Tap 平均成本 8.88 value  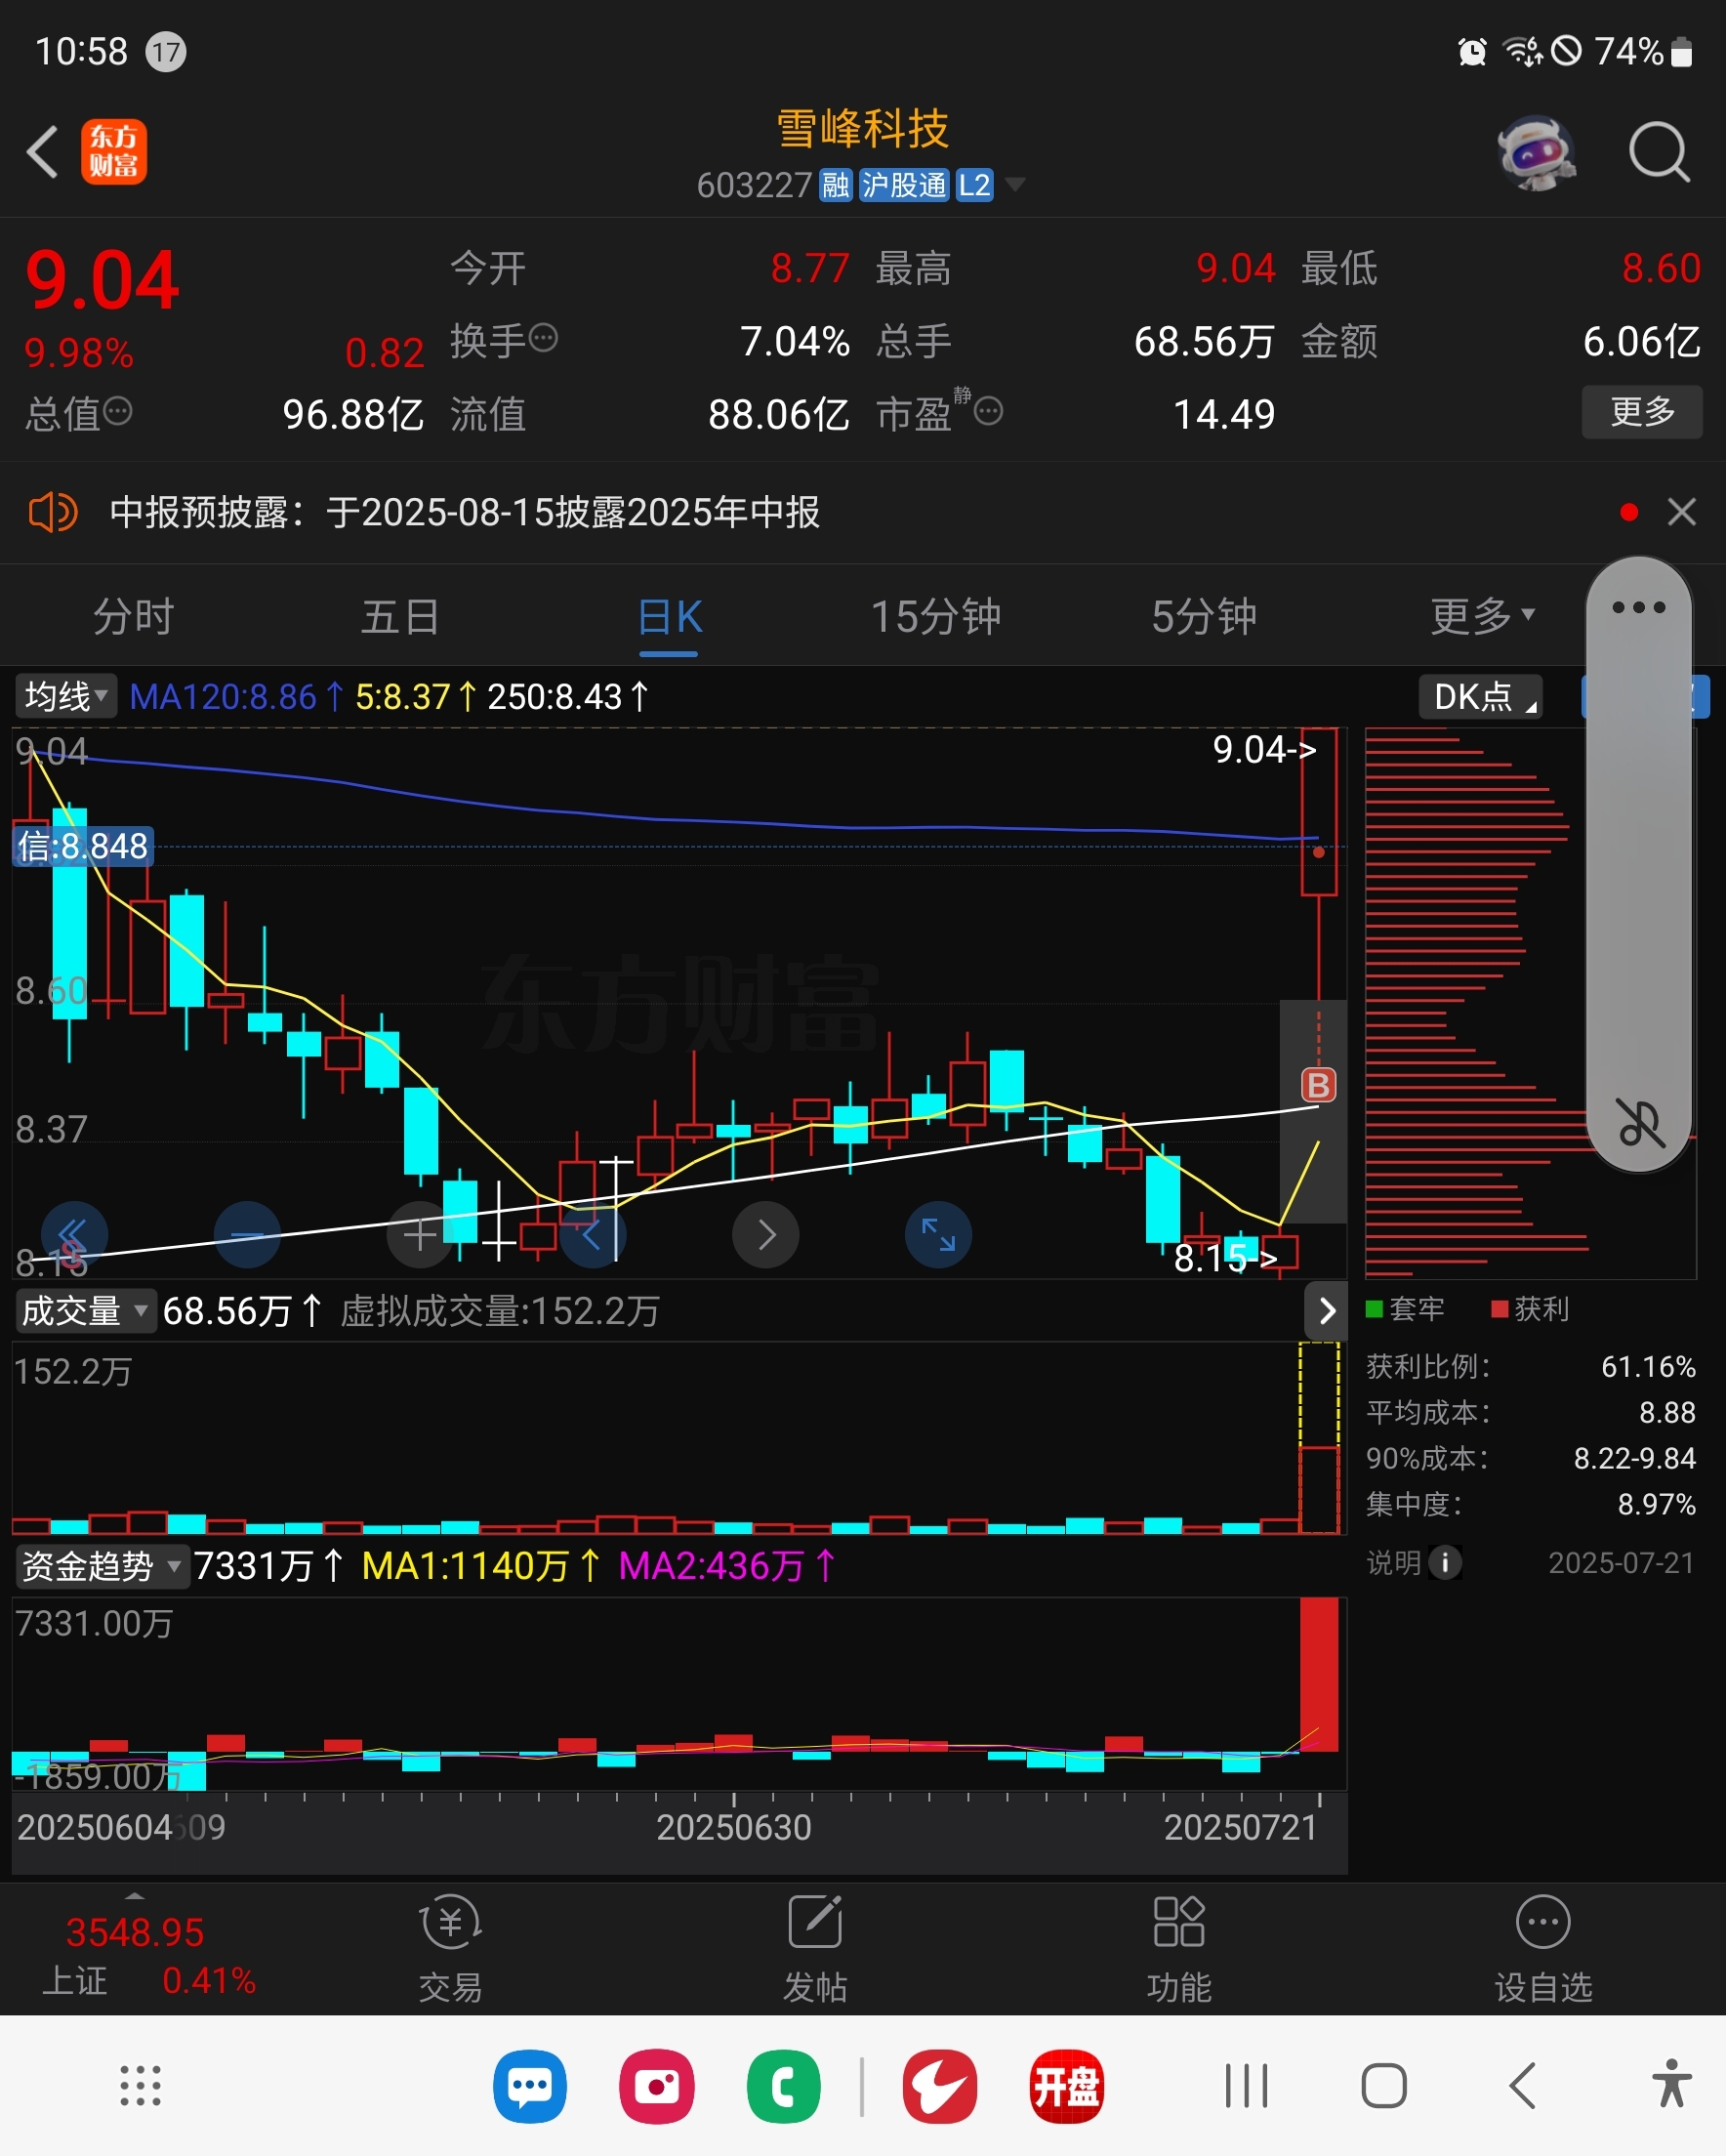pyautogui.click(x=1666, y=1412)
